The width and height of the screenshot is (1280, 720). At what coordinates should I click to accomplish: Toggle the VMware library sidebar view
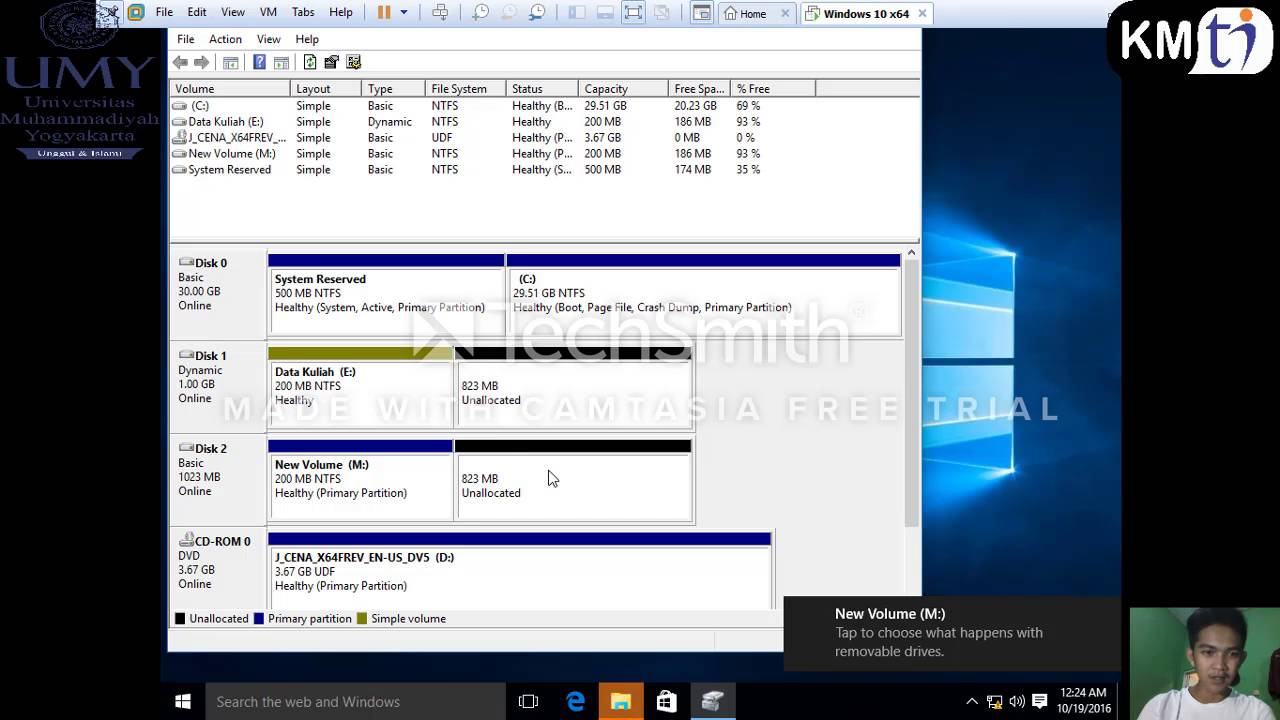[577, 13]
